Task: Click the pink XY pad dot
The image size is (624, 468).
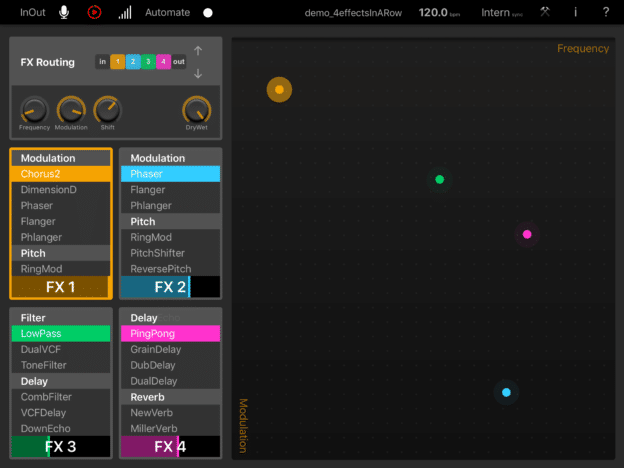Action: click(527, 234)
